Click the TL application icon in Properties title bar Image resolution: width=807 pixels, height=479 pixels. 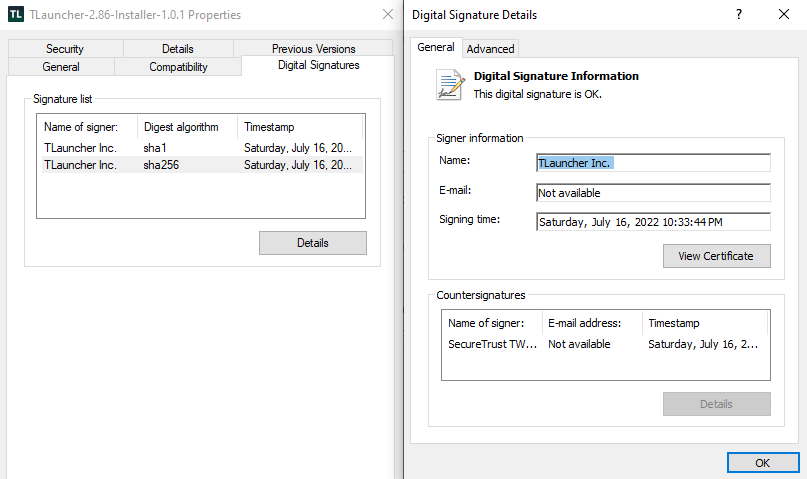(16, 14)
